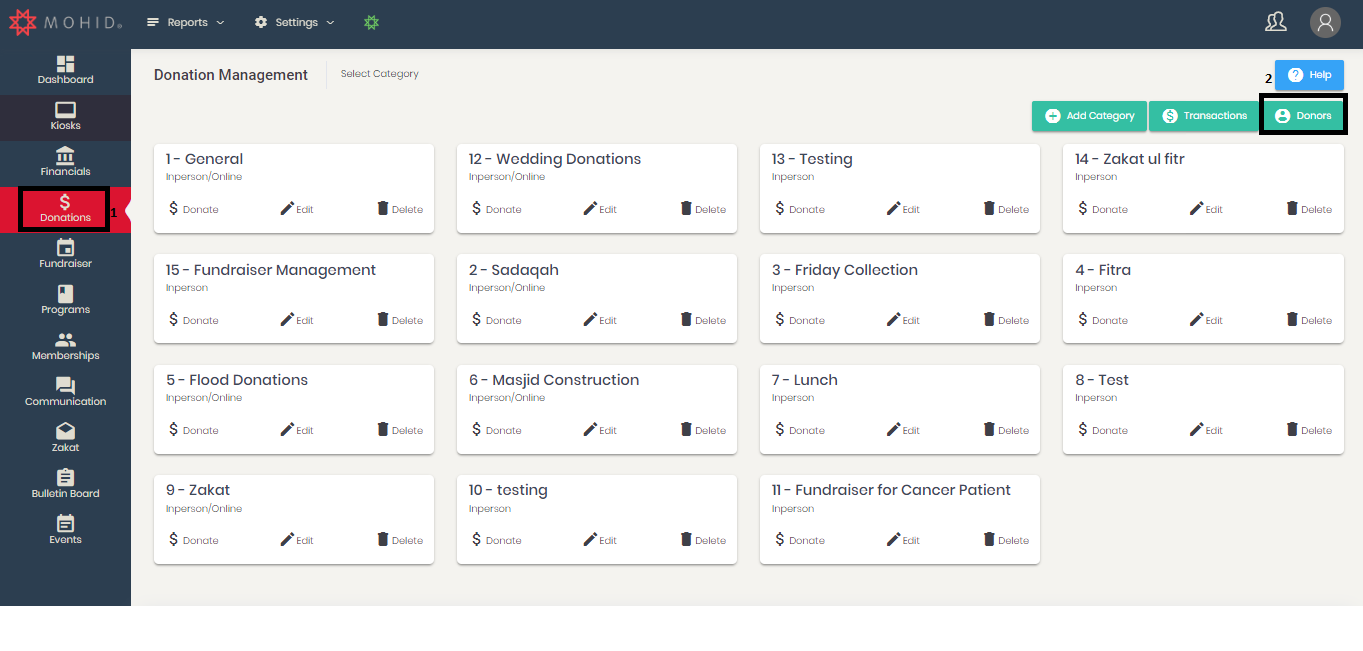
Task: Delete the 7 - Lunch category
Action: [x=1006, y=430]
